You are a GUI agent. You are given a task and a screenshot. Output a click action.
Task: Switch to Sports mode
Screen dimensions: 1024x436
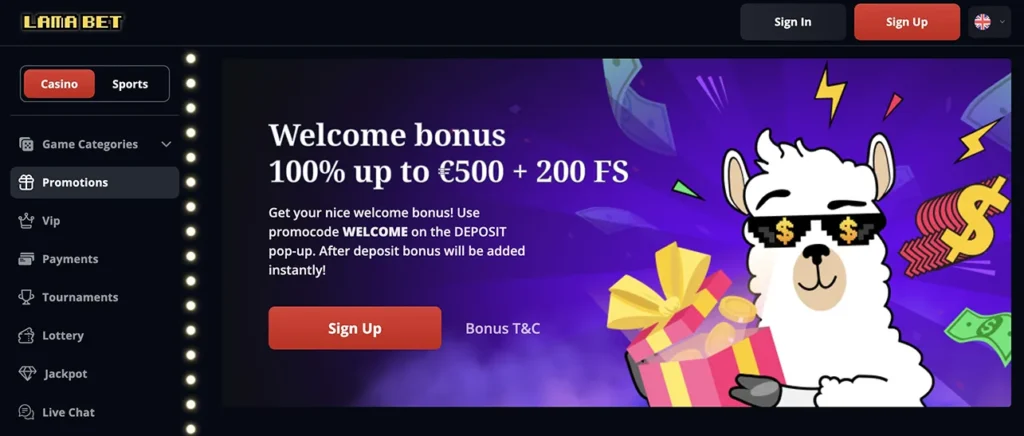(130, 84)
